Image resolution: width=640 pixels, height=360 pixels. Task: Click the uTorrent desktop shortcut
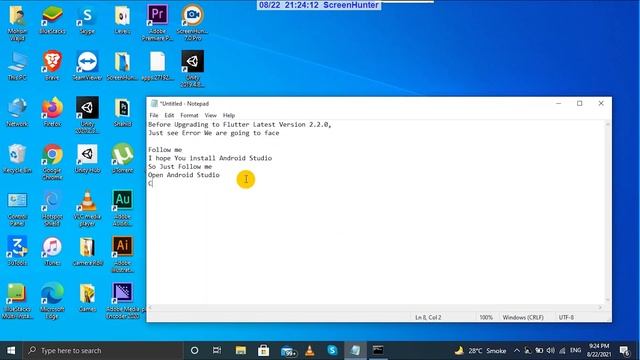click(122, 158)
